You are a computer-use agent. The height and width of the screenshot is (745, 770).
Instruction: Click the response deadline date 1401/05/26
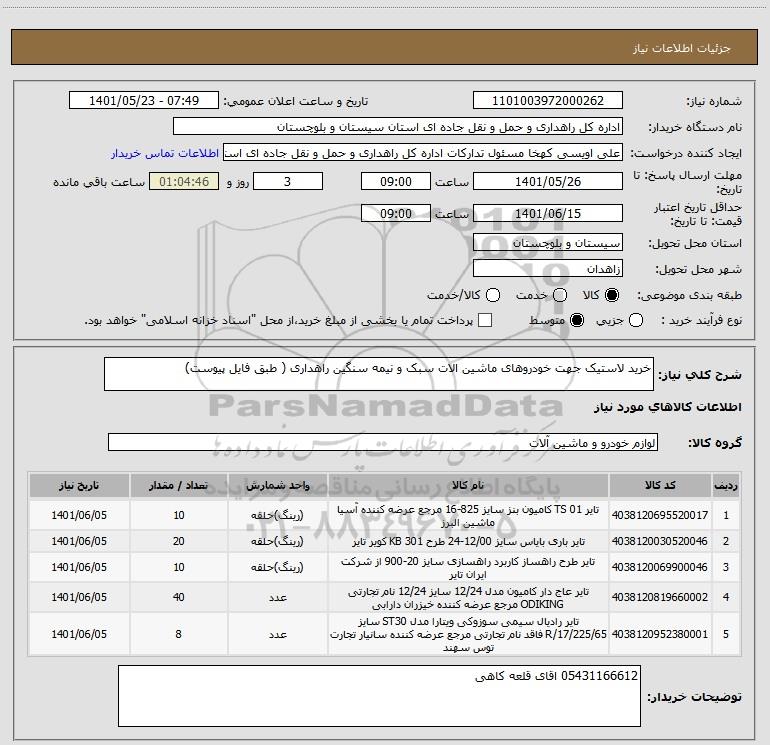coord(548,181)
